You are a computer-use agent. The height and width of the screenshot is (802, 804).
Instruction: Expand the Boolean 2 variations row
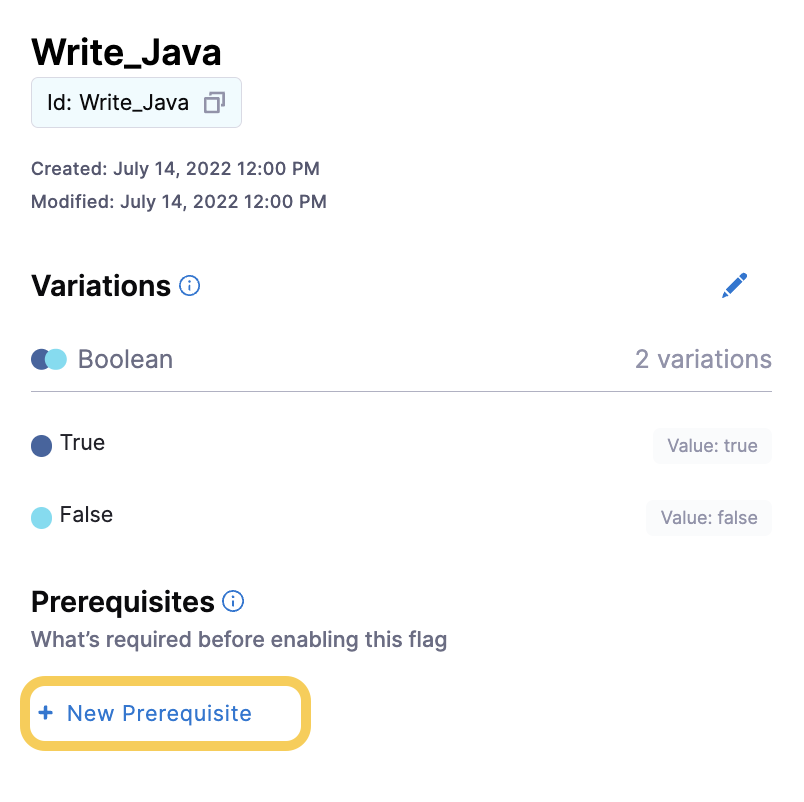[x=400, y=359]
